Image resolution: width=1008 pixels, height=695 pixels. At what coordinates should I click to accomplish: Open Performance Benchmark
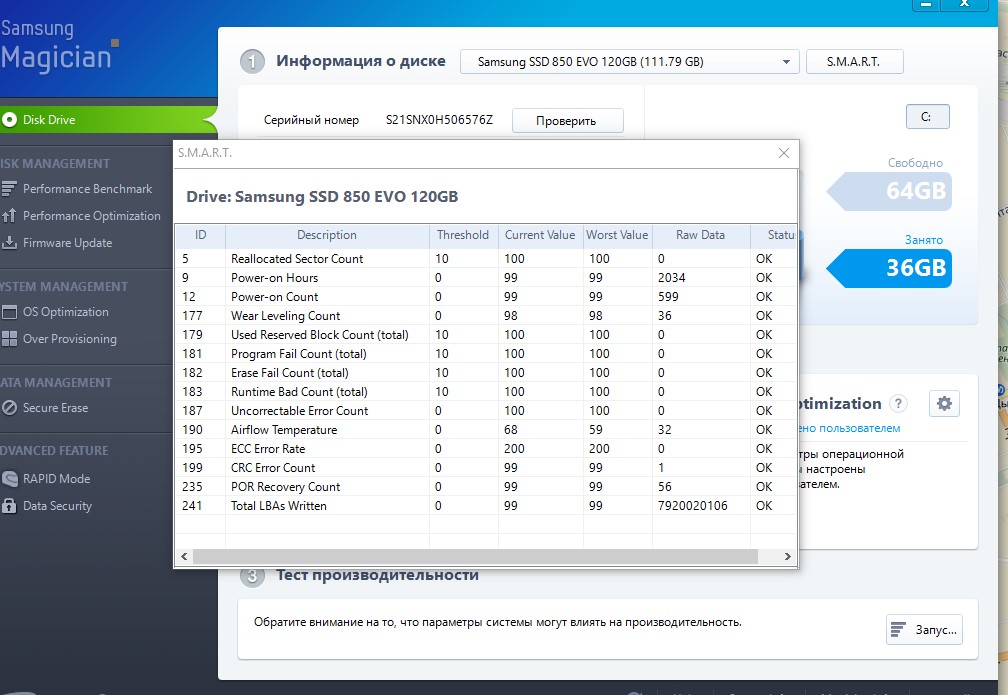click(x=87, y=188)
